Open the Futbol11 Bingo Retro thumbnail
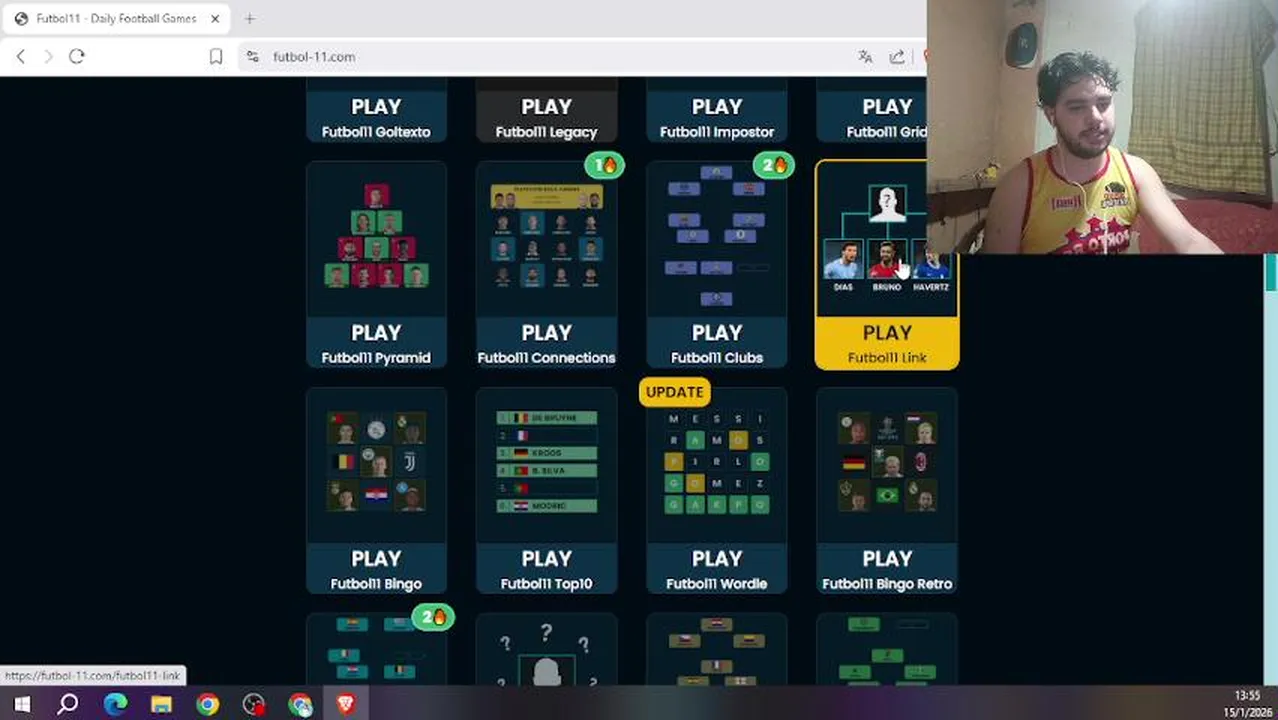 pyautogui.click(x=887, y=463)
